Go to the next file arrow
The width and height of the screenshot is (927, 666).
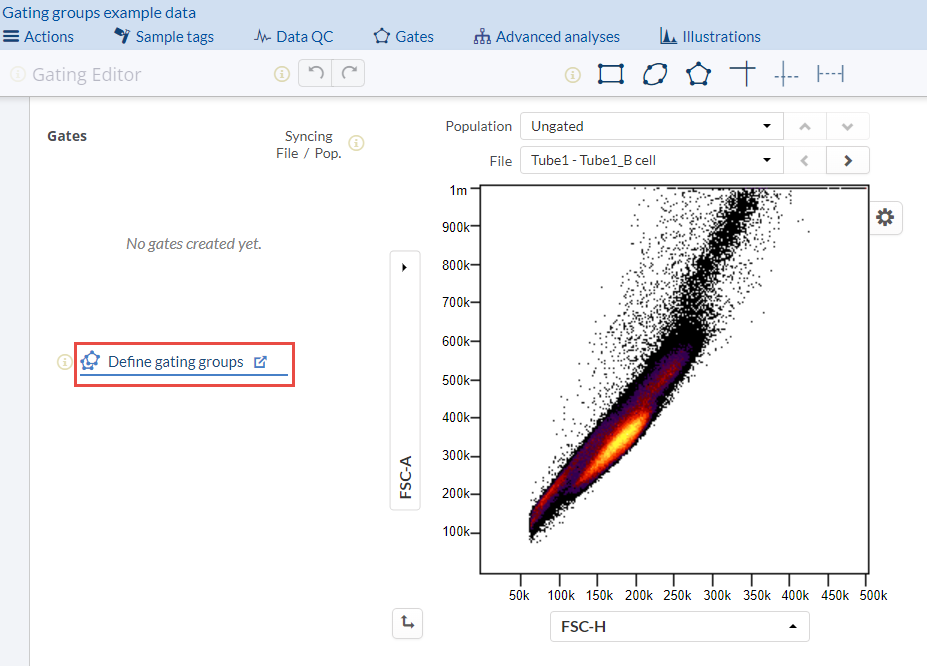point(848,160)
